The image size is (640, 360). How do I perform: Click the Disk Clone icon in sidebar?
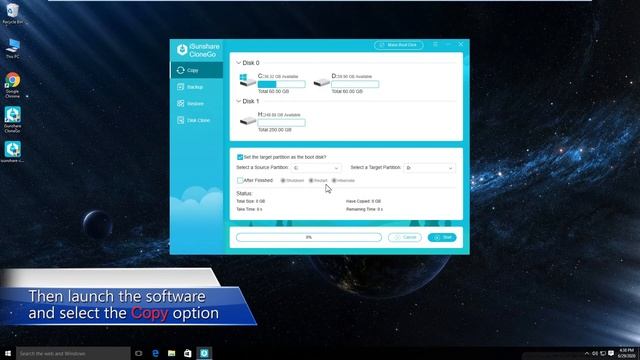click(x=181, y=120)
